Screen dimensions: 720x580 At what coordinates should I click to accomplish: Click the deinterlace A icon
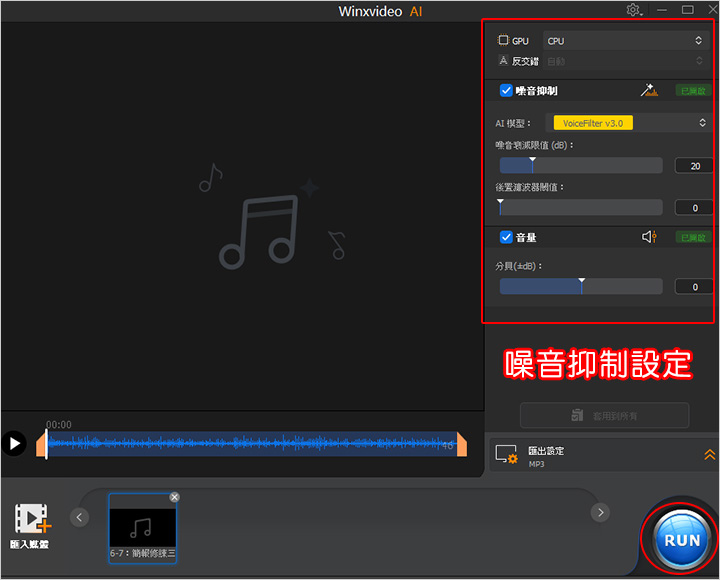pos(503,60)
